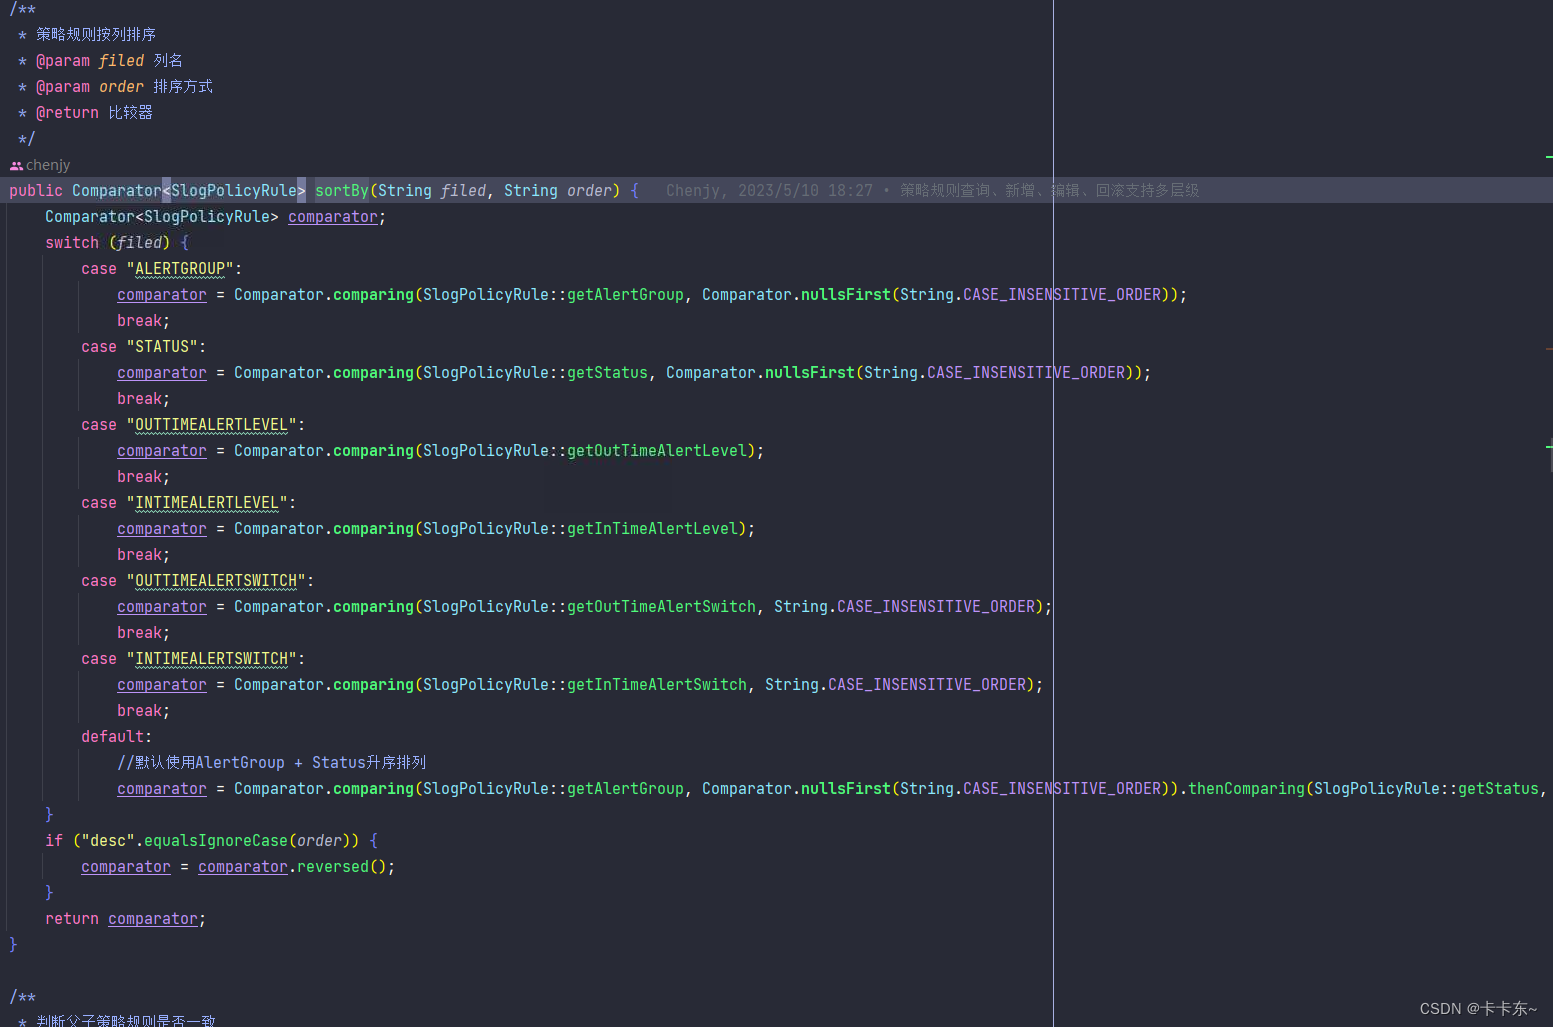Click 'String filed' parameter in sortBy signature

tap(432, 190)
